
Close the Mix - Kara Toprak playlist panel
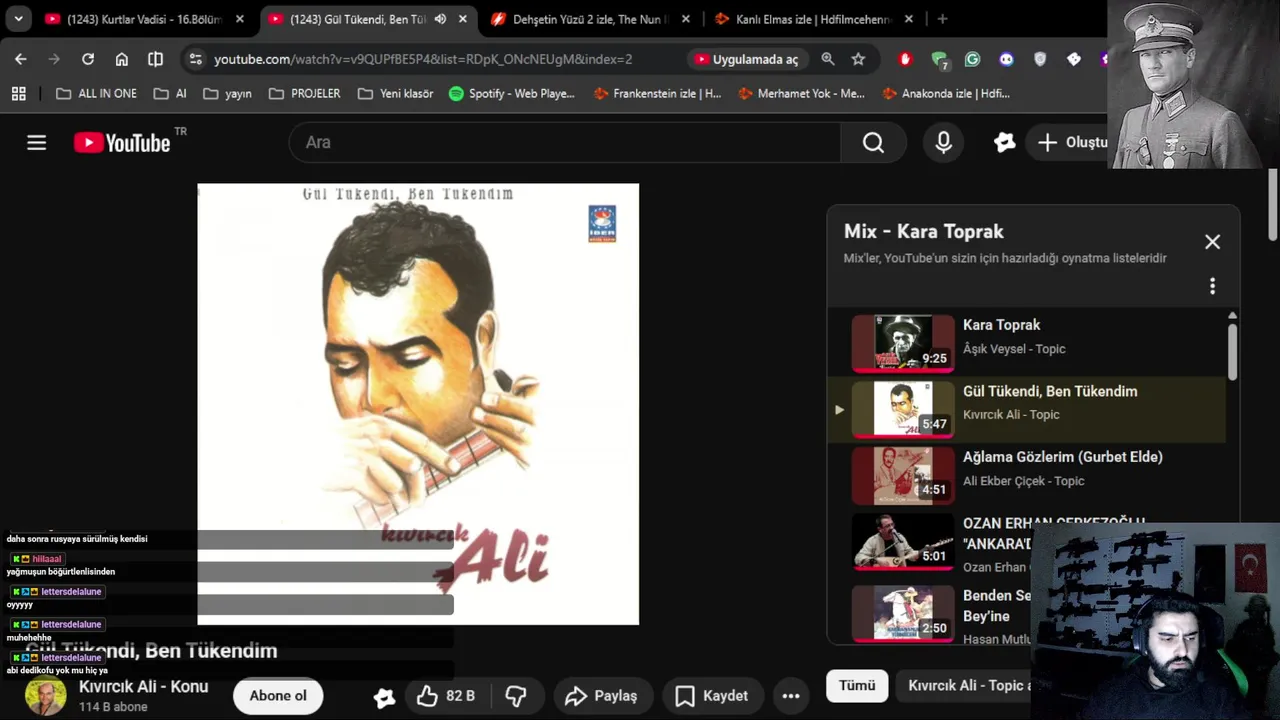[x=1212, y=242]
